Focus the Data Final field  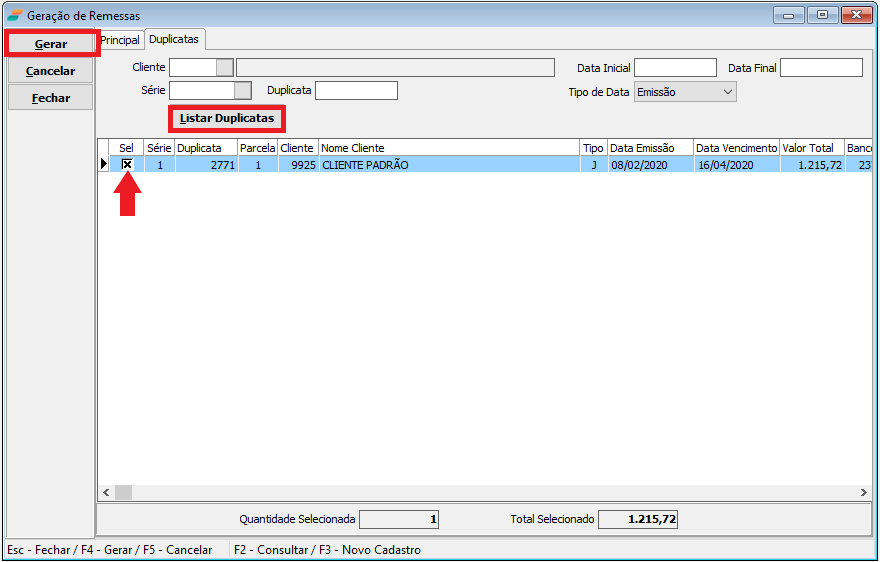[x=820, y=68]
